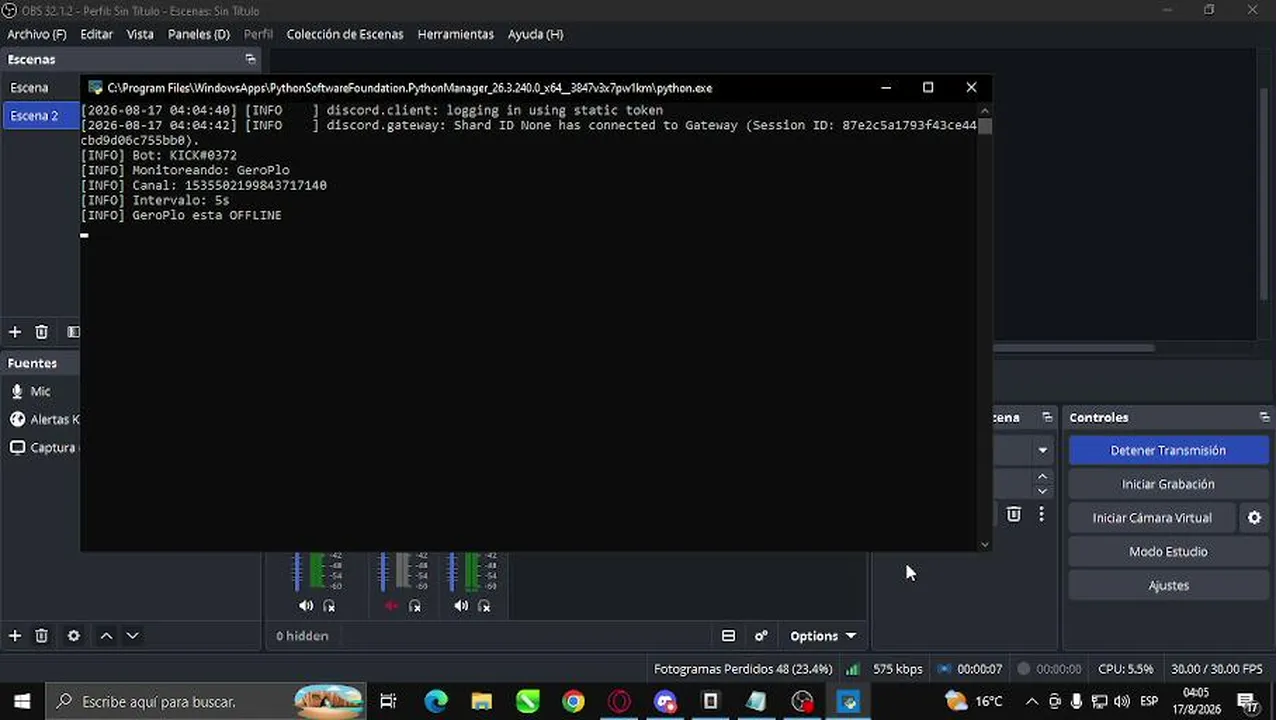This screenshot has height=720, width=1276.
Task: Switch mixer to vertical layout icon
Action: [728, 636]
